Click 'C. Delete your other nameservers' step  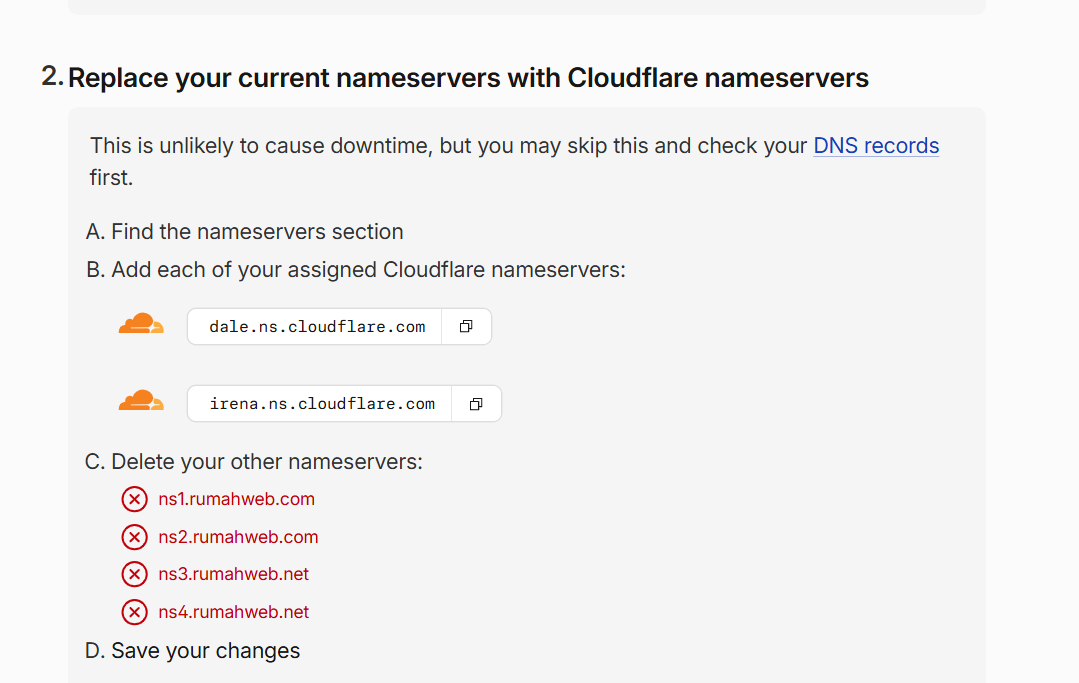(253, 462)
